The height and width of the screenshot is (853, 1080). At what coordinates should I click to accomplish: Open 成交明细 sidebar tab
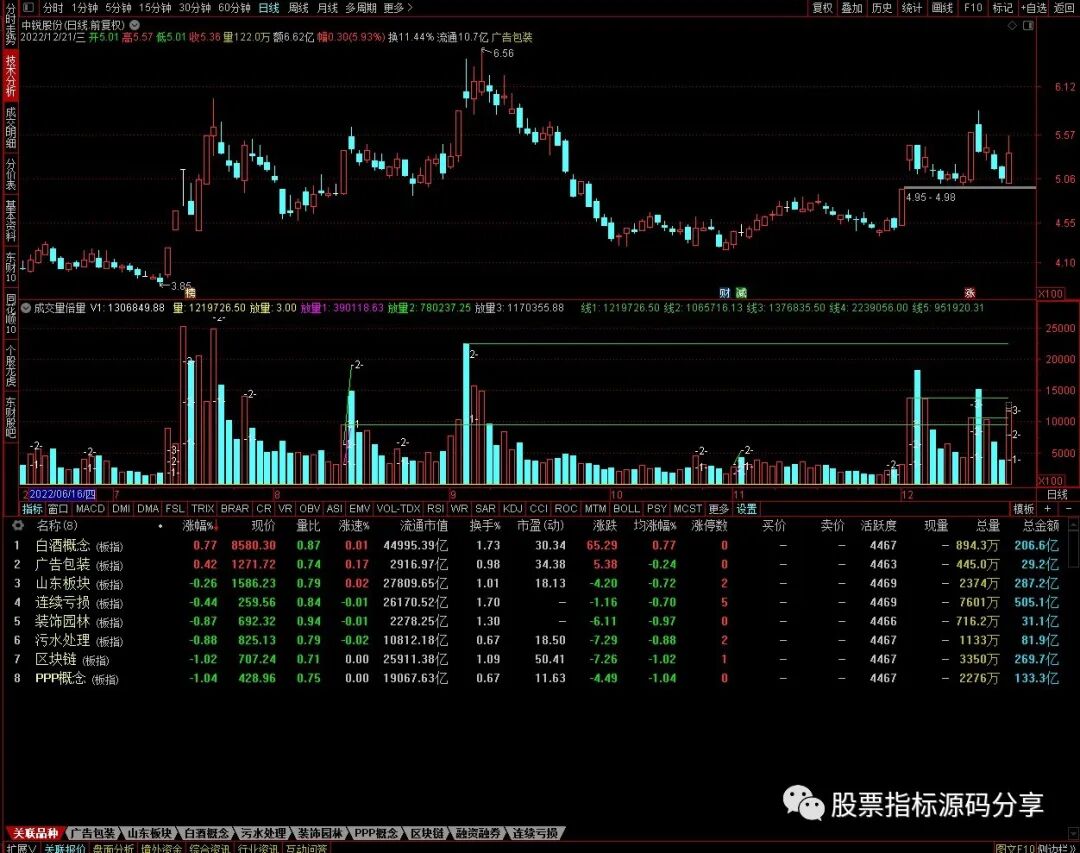pyautogui.click(x=10, y=127)
